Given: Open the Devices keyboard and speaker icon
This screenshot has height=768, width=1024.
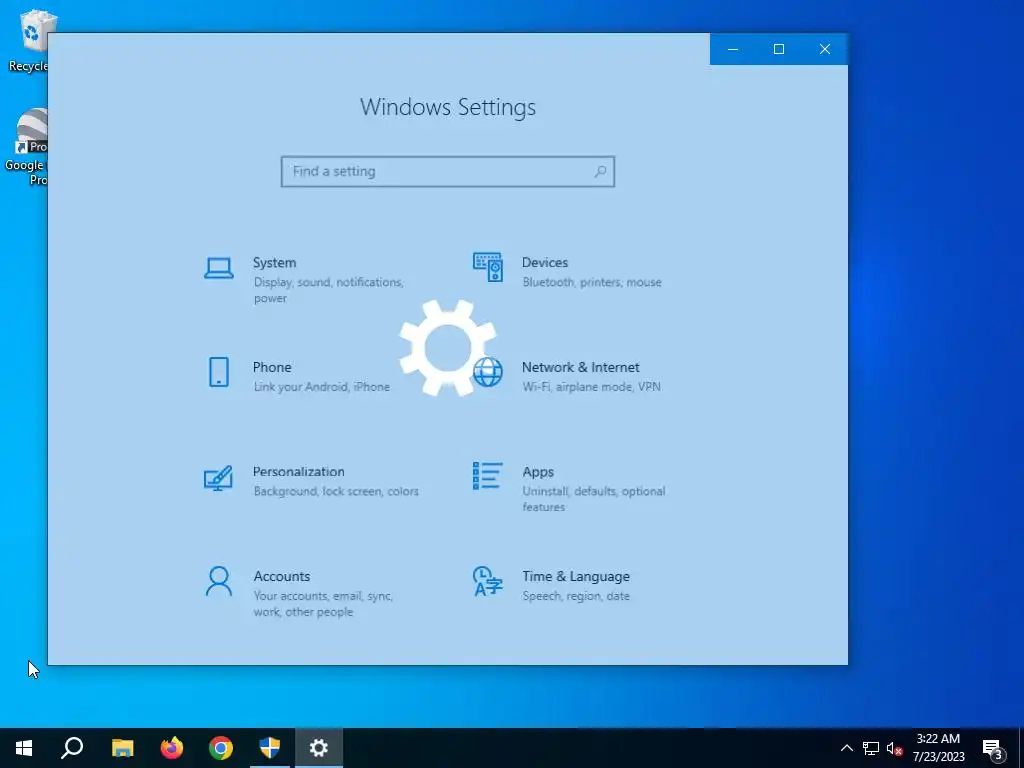Looking at the screenshot, I should (488, 267).
